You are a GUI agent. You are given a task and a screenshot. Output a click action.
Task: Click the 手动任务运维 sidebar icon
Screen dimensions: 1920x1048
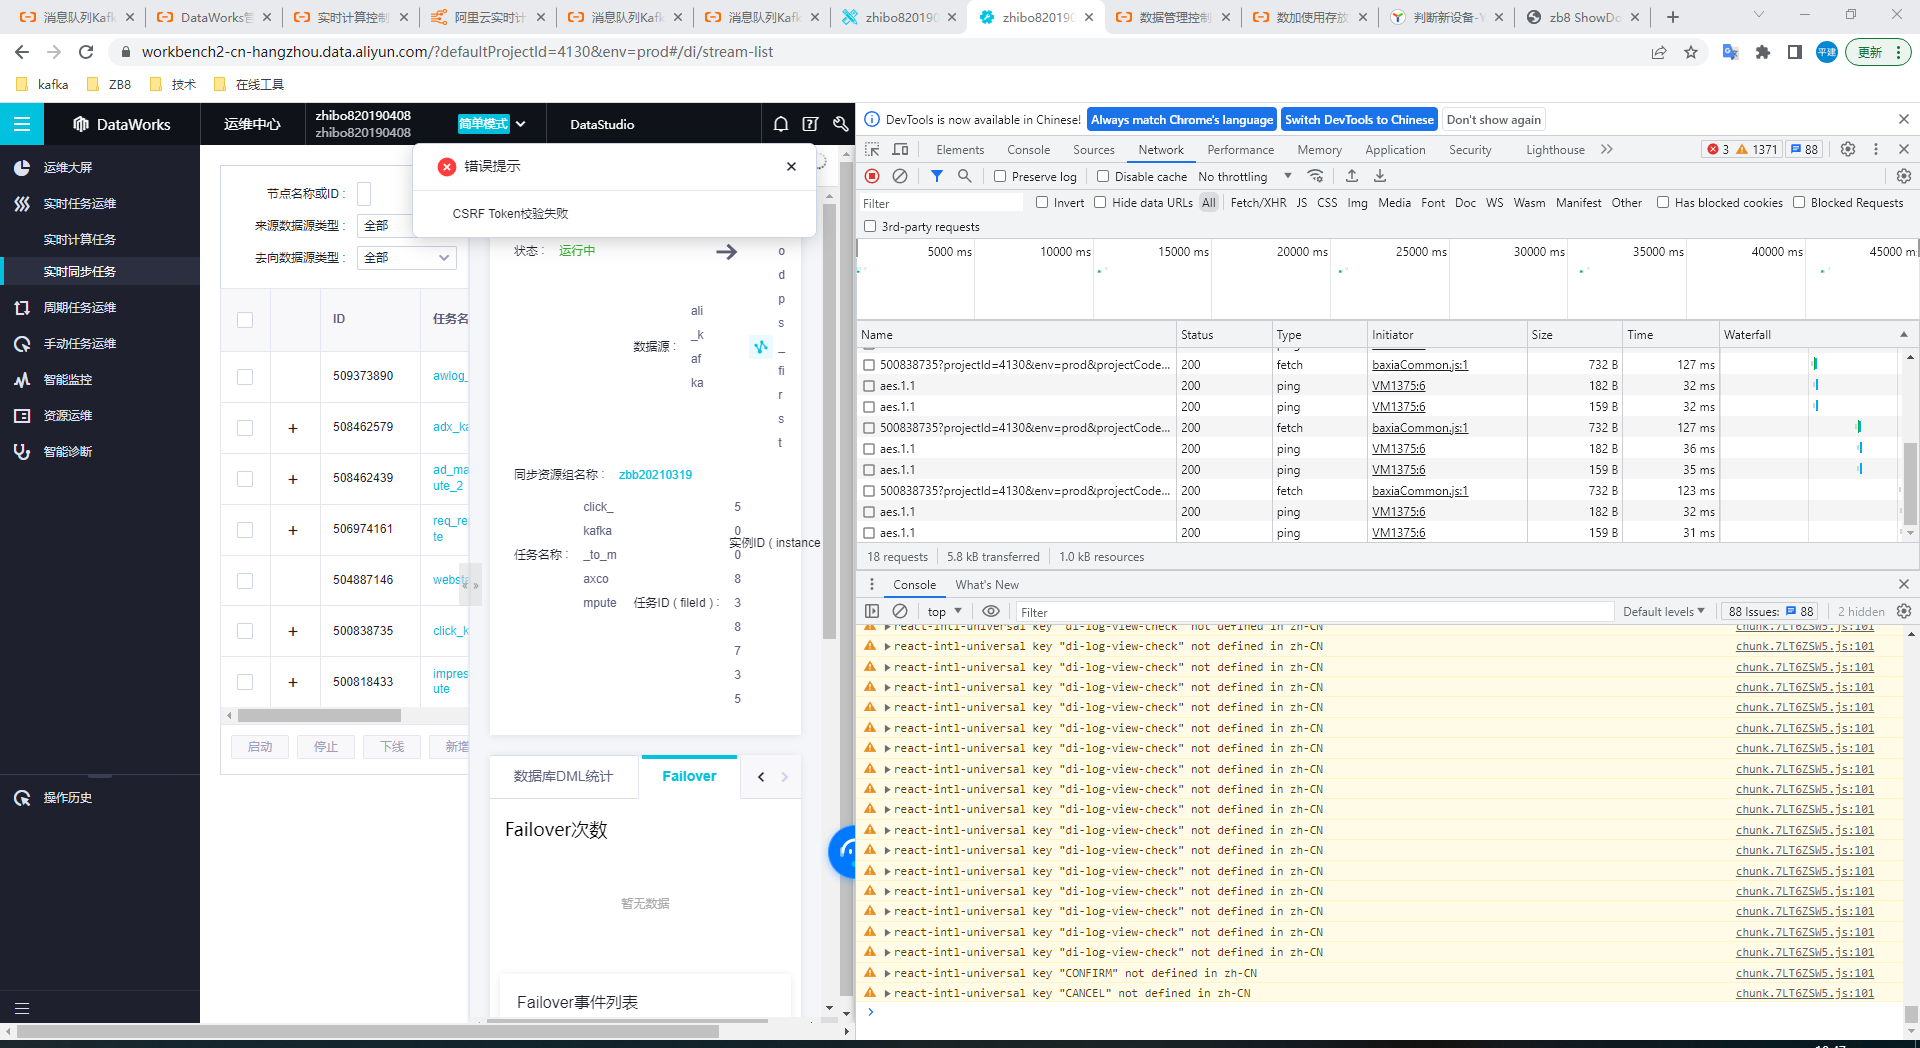pyautogui.click(x=22, y=343)
